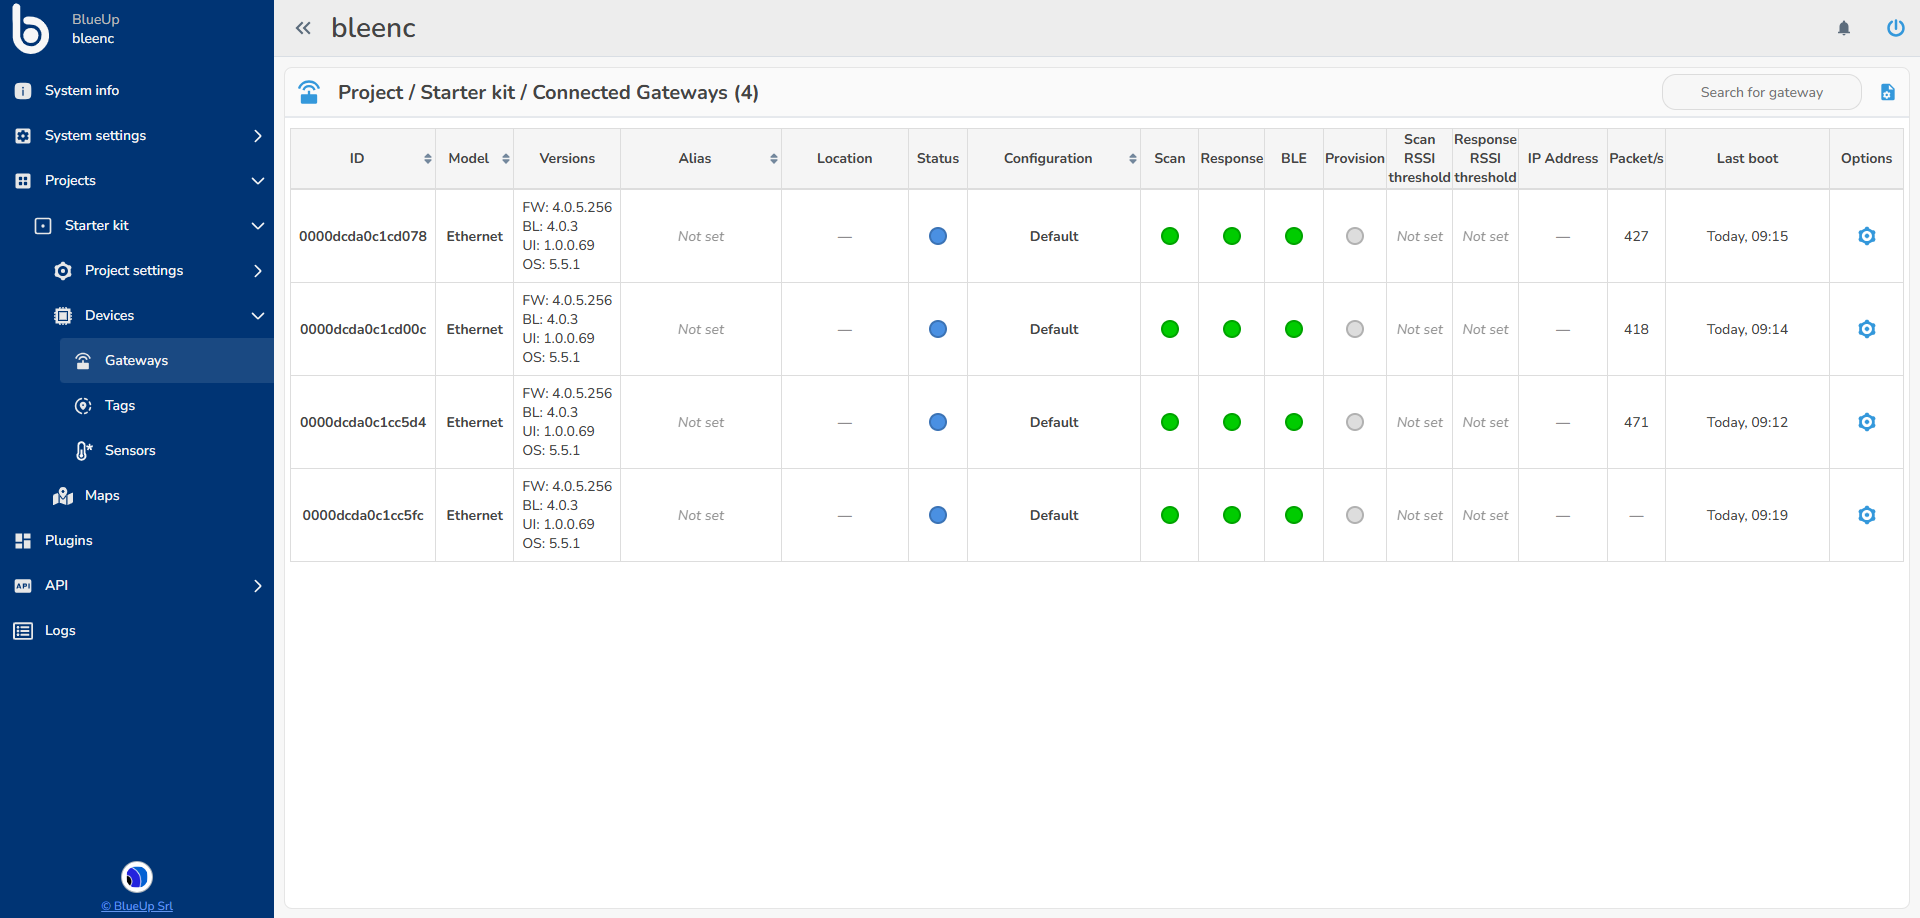Image resolution: width=1920 pixels, height=918 pixels.
Task: Open Logs in the sidebar
Action: coord(60,630)
